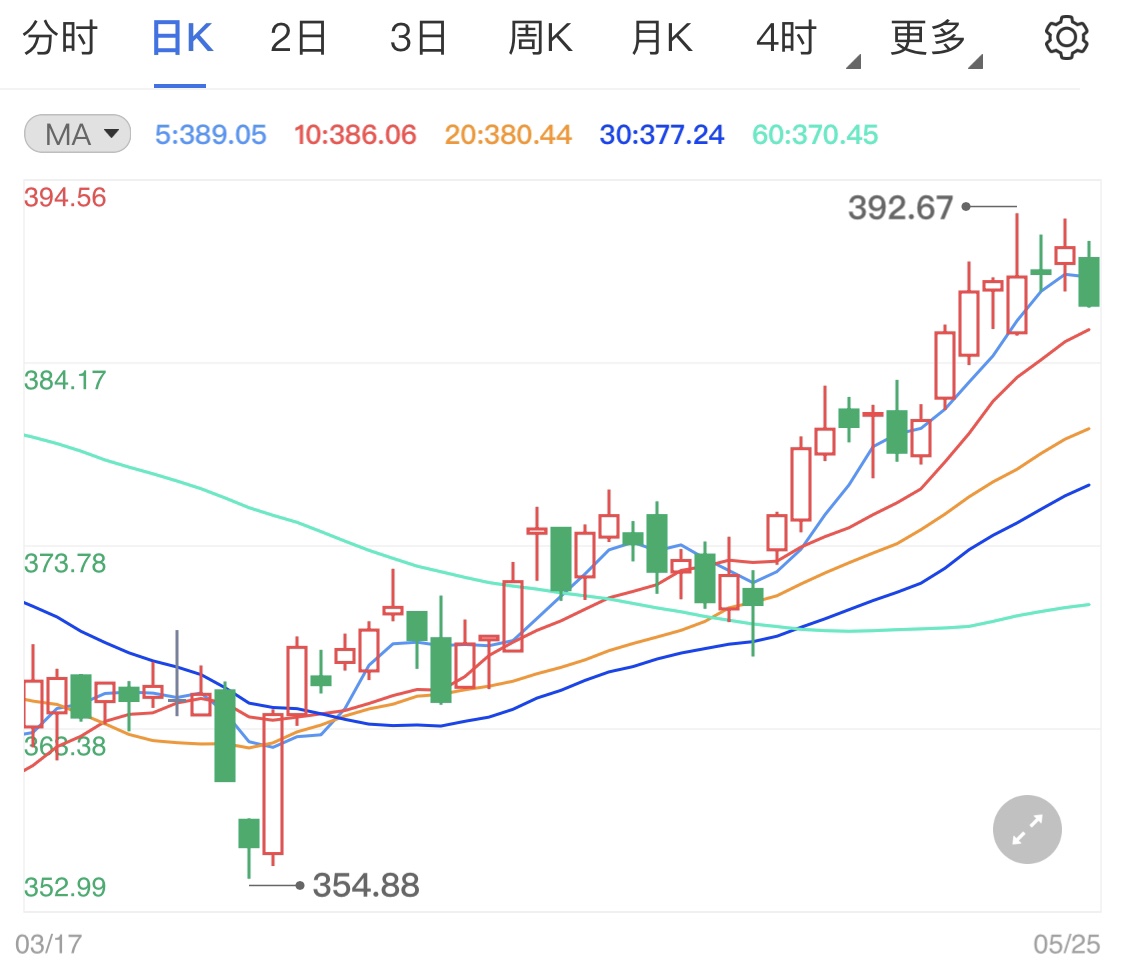
Task: Open the chart settings gear icon
Action: click(x=1066, y=37)
